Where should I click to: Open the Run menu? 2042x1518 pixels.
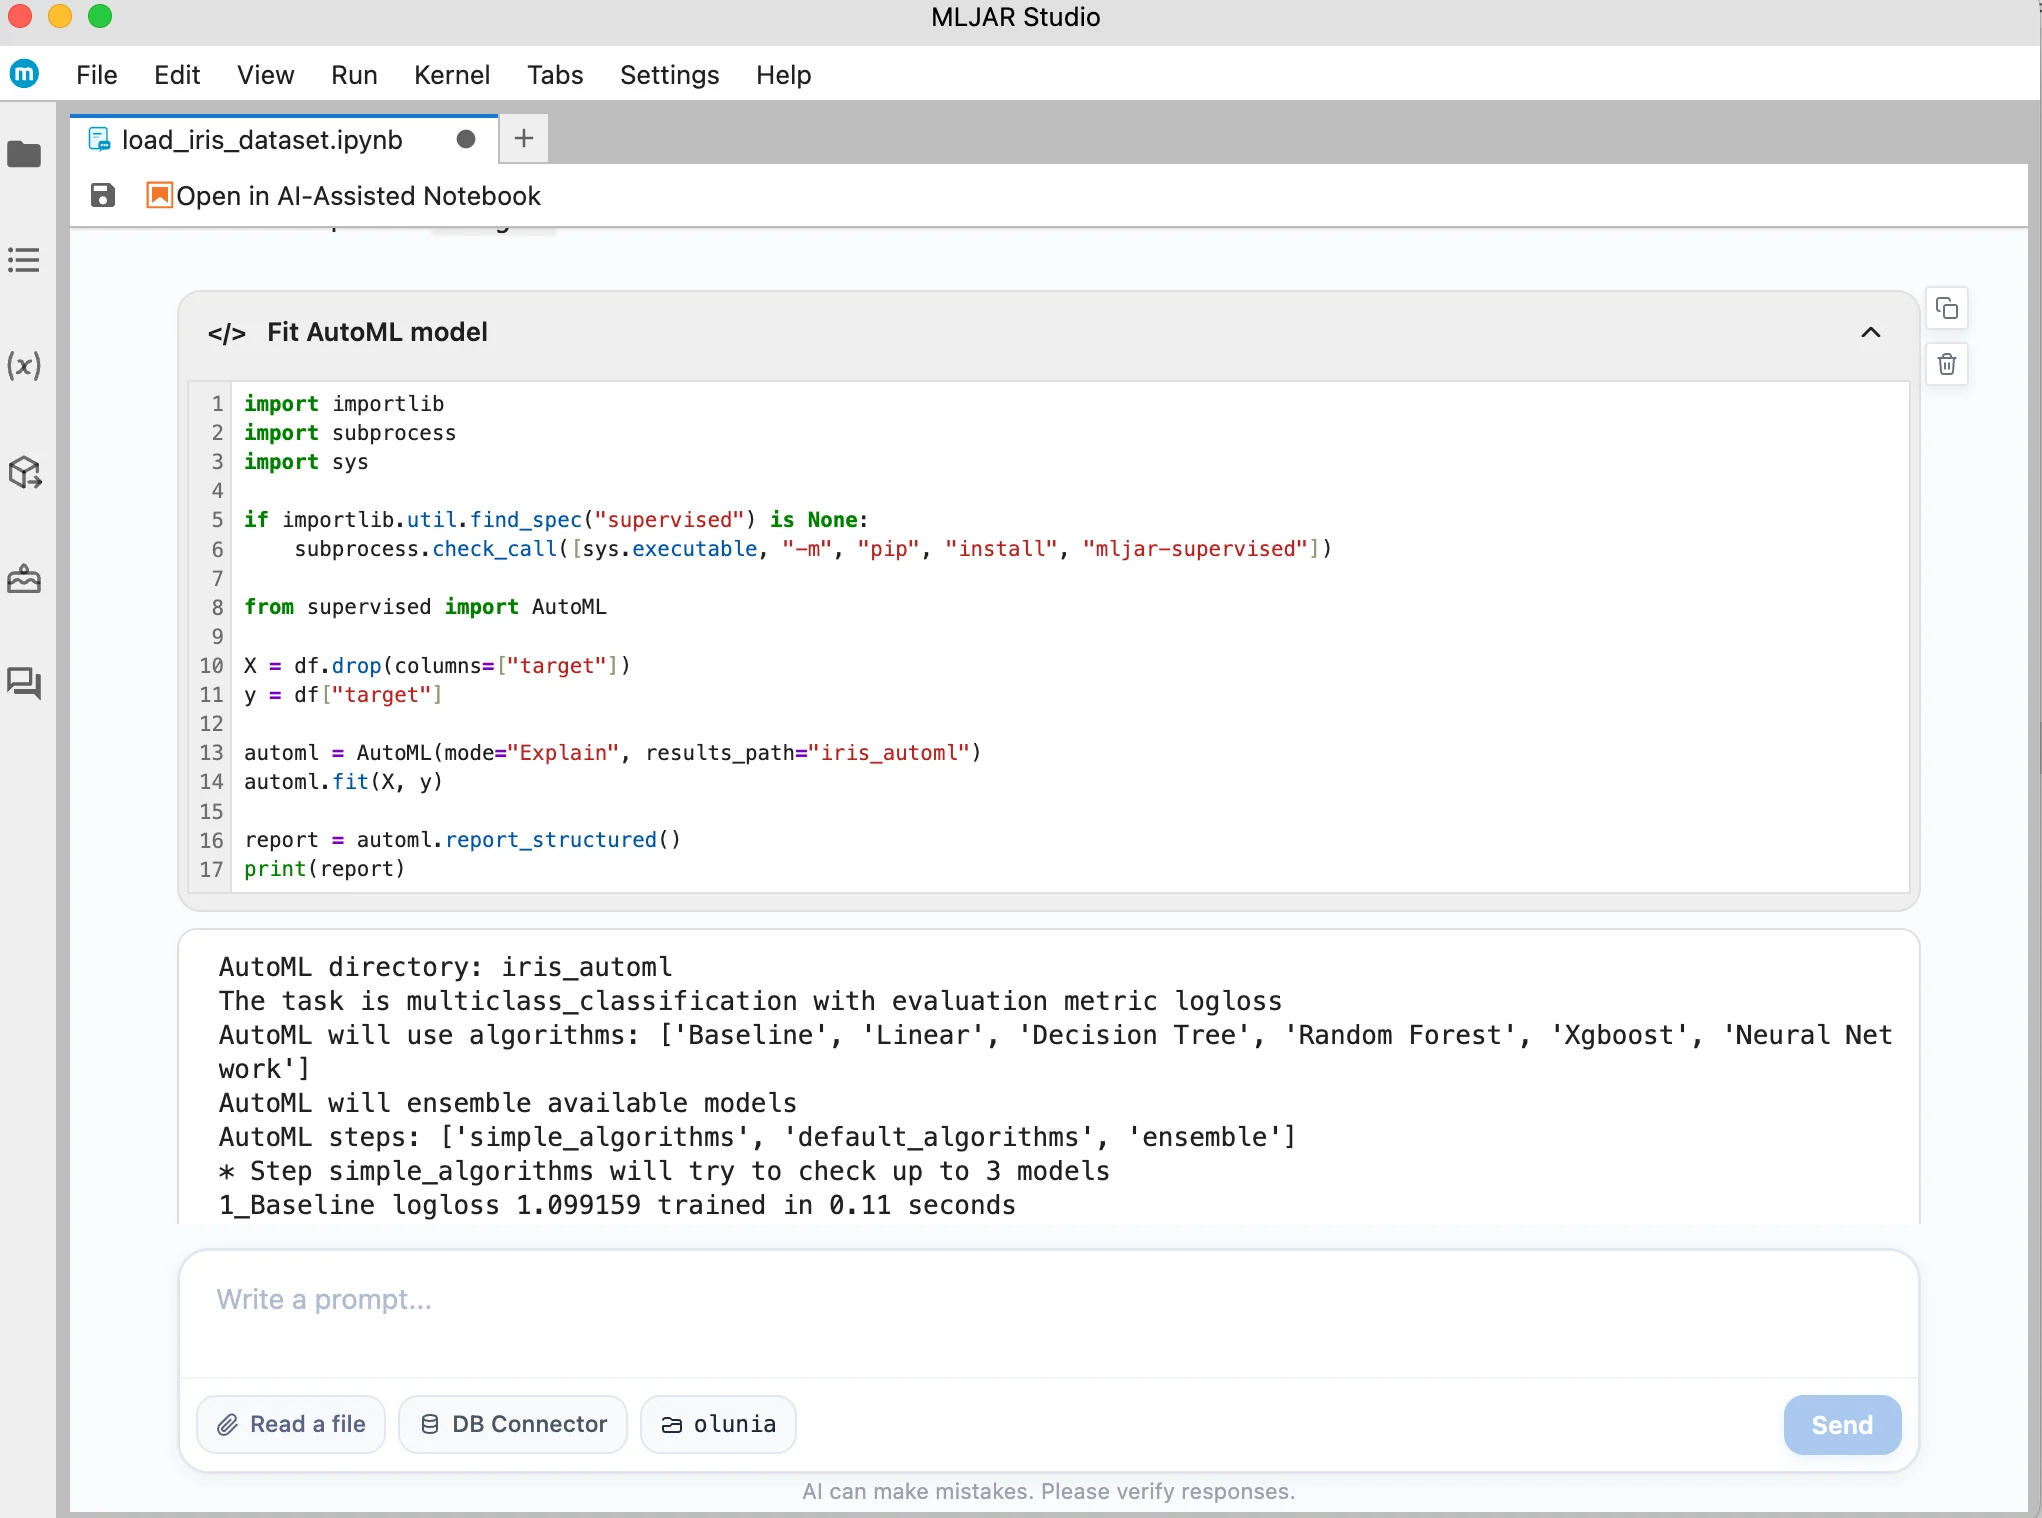354,75
